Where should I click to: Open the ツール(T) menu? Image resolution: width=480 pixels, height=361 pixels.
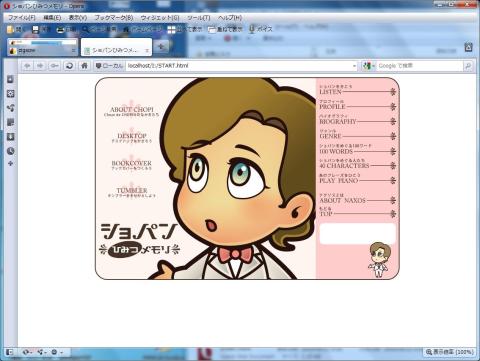198,17
